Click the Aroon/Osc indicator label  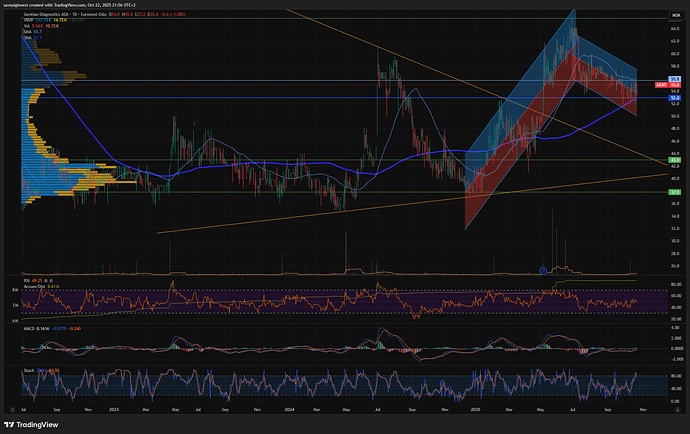point(33,287)
